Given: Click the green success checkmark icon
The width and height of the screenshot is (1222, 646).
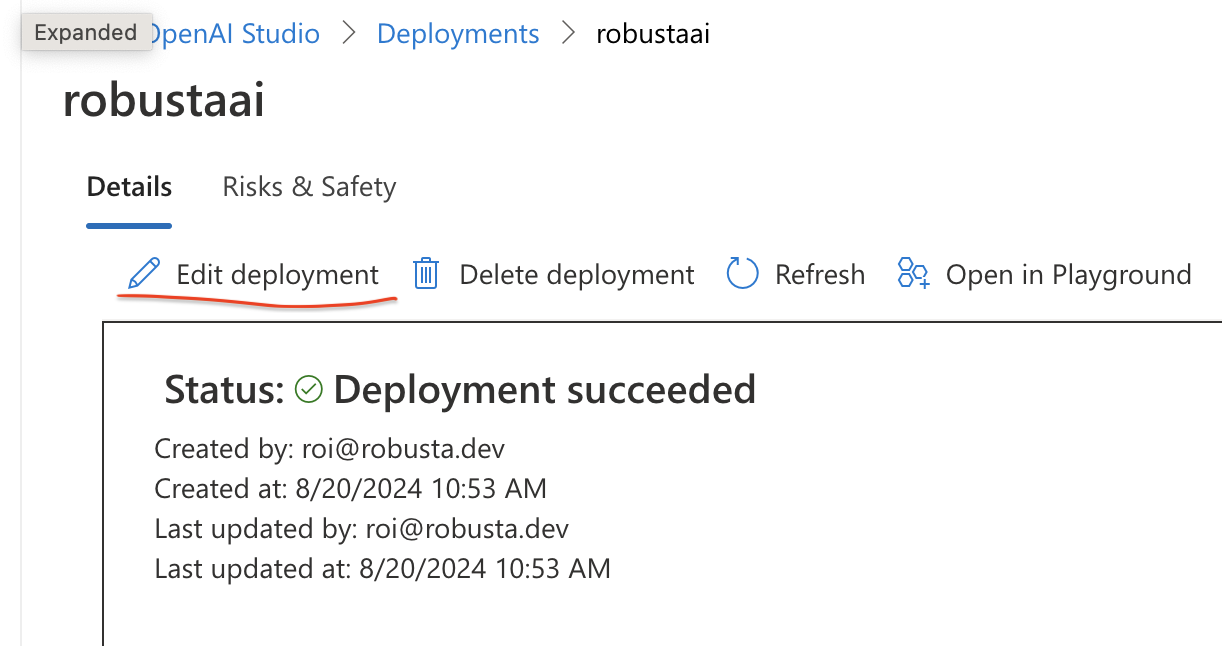Looking at the screenshot, I should coord(309,389).
